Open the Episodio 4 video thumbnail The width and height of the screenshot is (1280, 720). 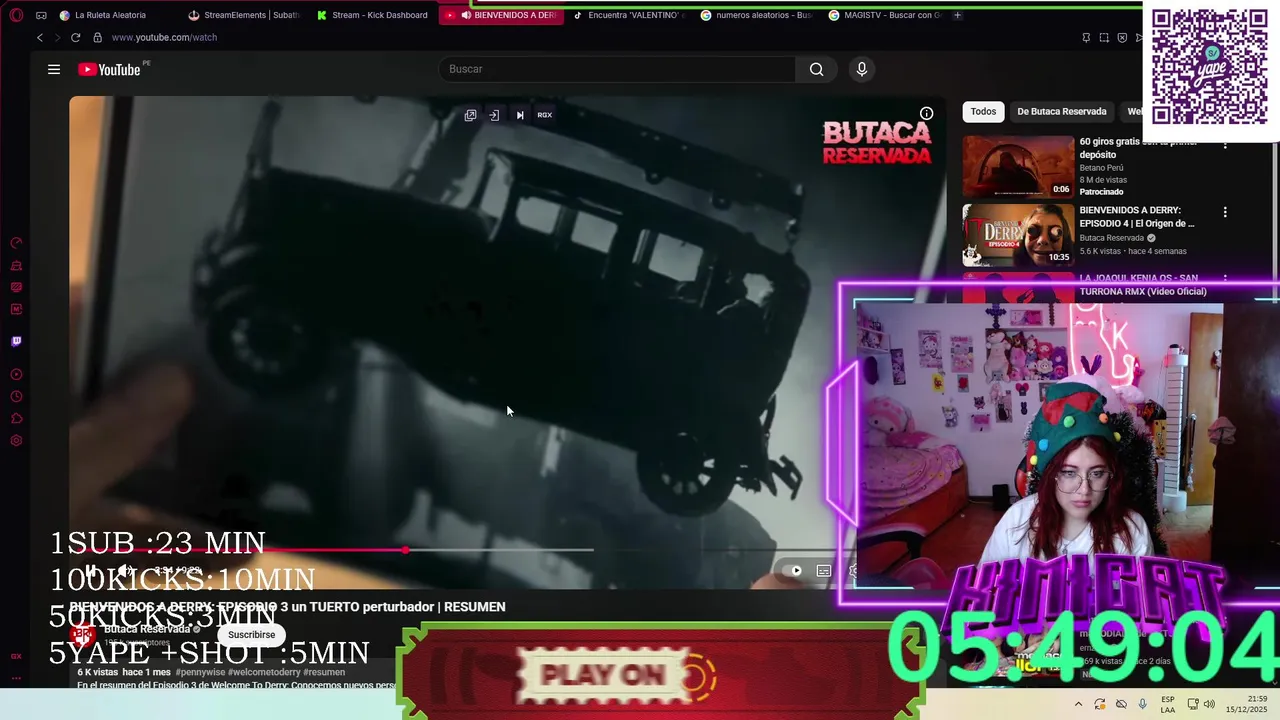(x=1018, y=235)
